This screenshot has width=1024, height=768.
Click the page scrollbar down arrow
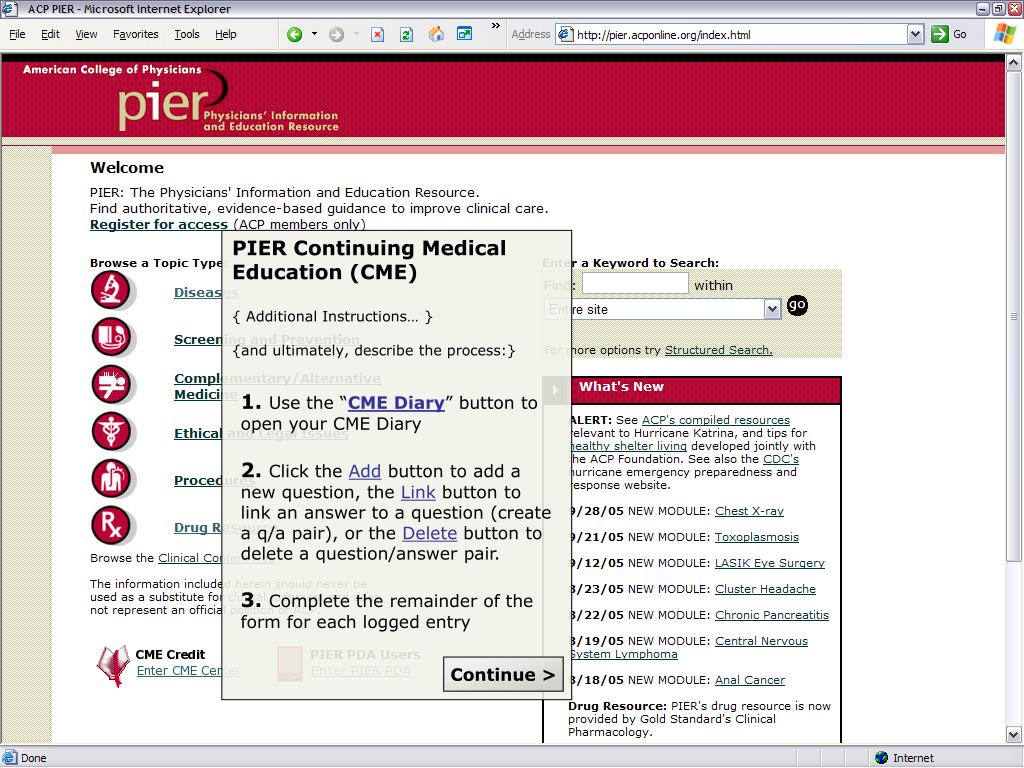pyautogui.click(x=1014, y=735)
